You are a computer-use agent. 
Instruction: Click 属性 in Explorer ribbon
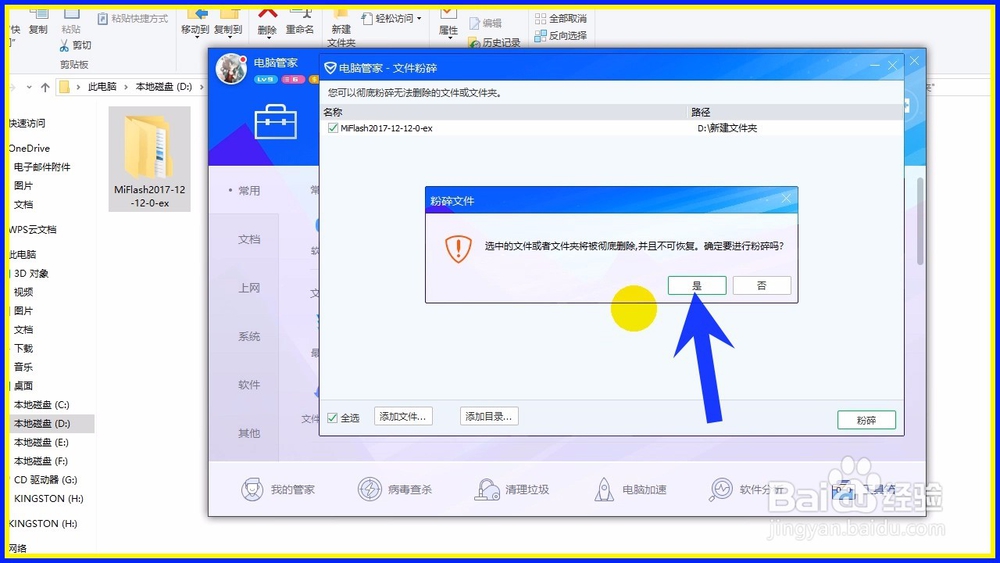(448, 23)
